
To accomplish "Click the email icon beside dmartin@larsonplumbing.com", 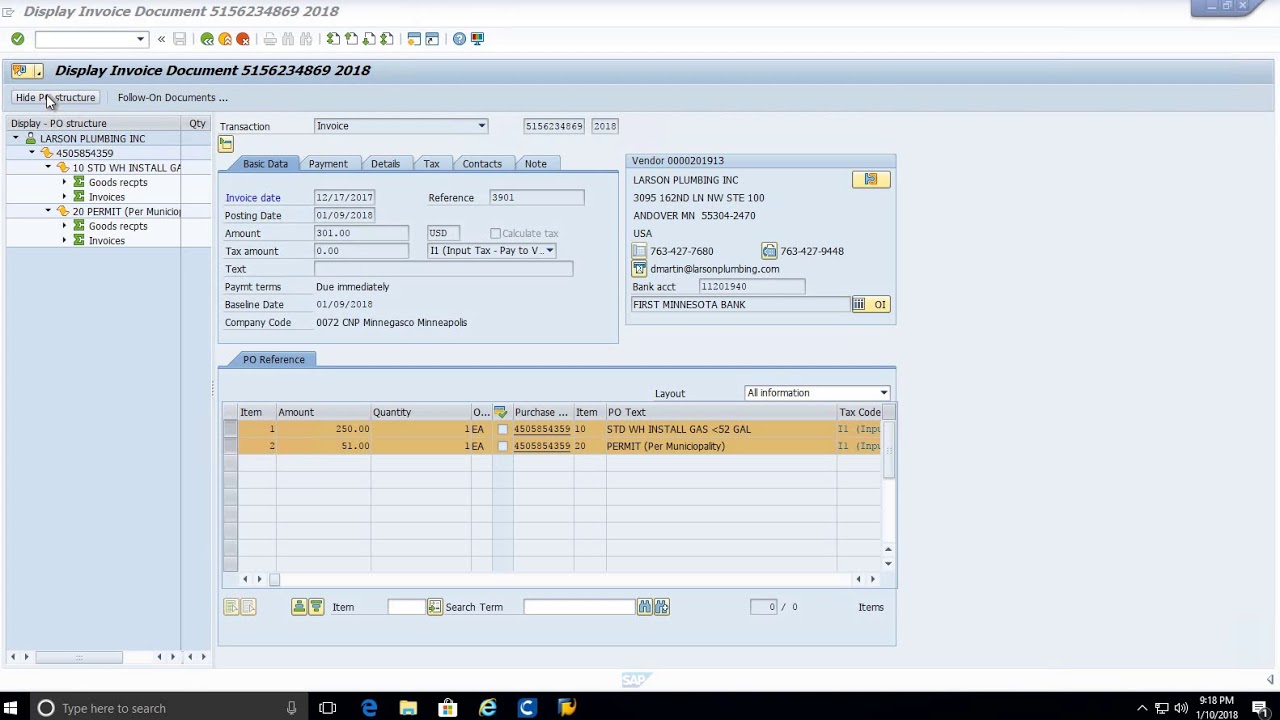I will 639,269.
